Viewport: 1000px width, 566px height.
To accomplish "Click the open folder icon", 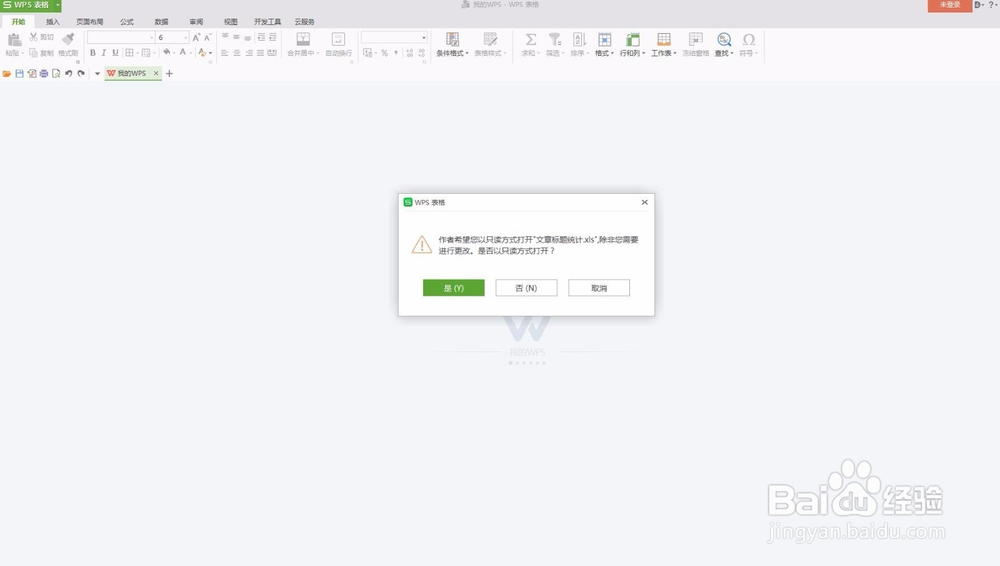I will [x=7, y=73].
